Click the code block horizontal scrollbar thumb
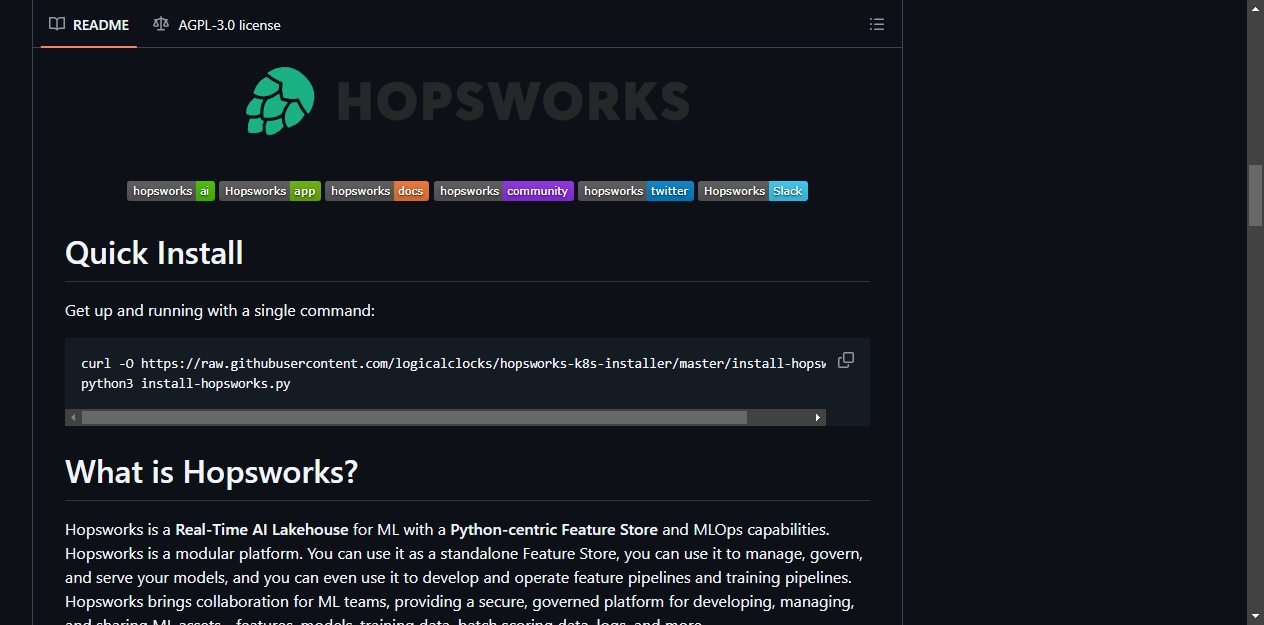The width and height of the screenshot is (1264, 625). coord(414,417)
